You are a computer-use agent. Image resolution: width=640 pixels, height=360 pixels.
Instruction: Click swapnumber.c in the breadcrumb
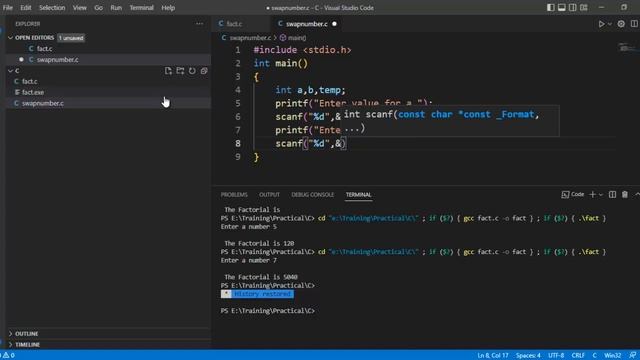click(250, 38)
